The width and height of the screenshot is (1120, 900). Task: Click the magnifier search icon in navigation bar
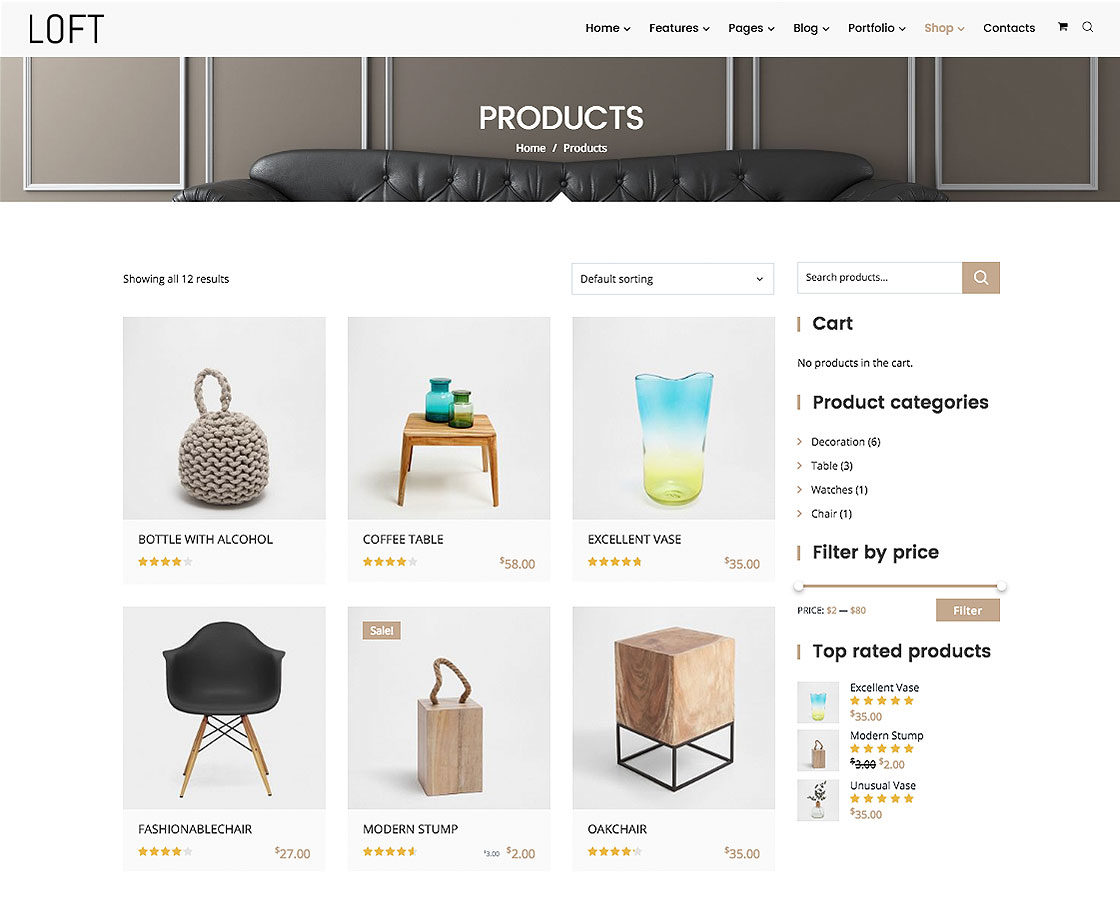click(1087, 27)
